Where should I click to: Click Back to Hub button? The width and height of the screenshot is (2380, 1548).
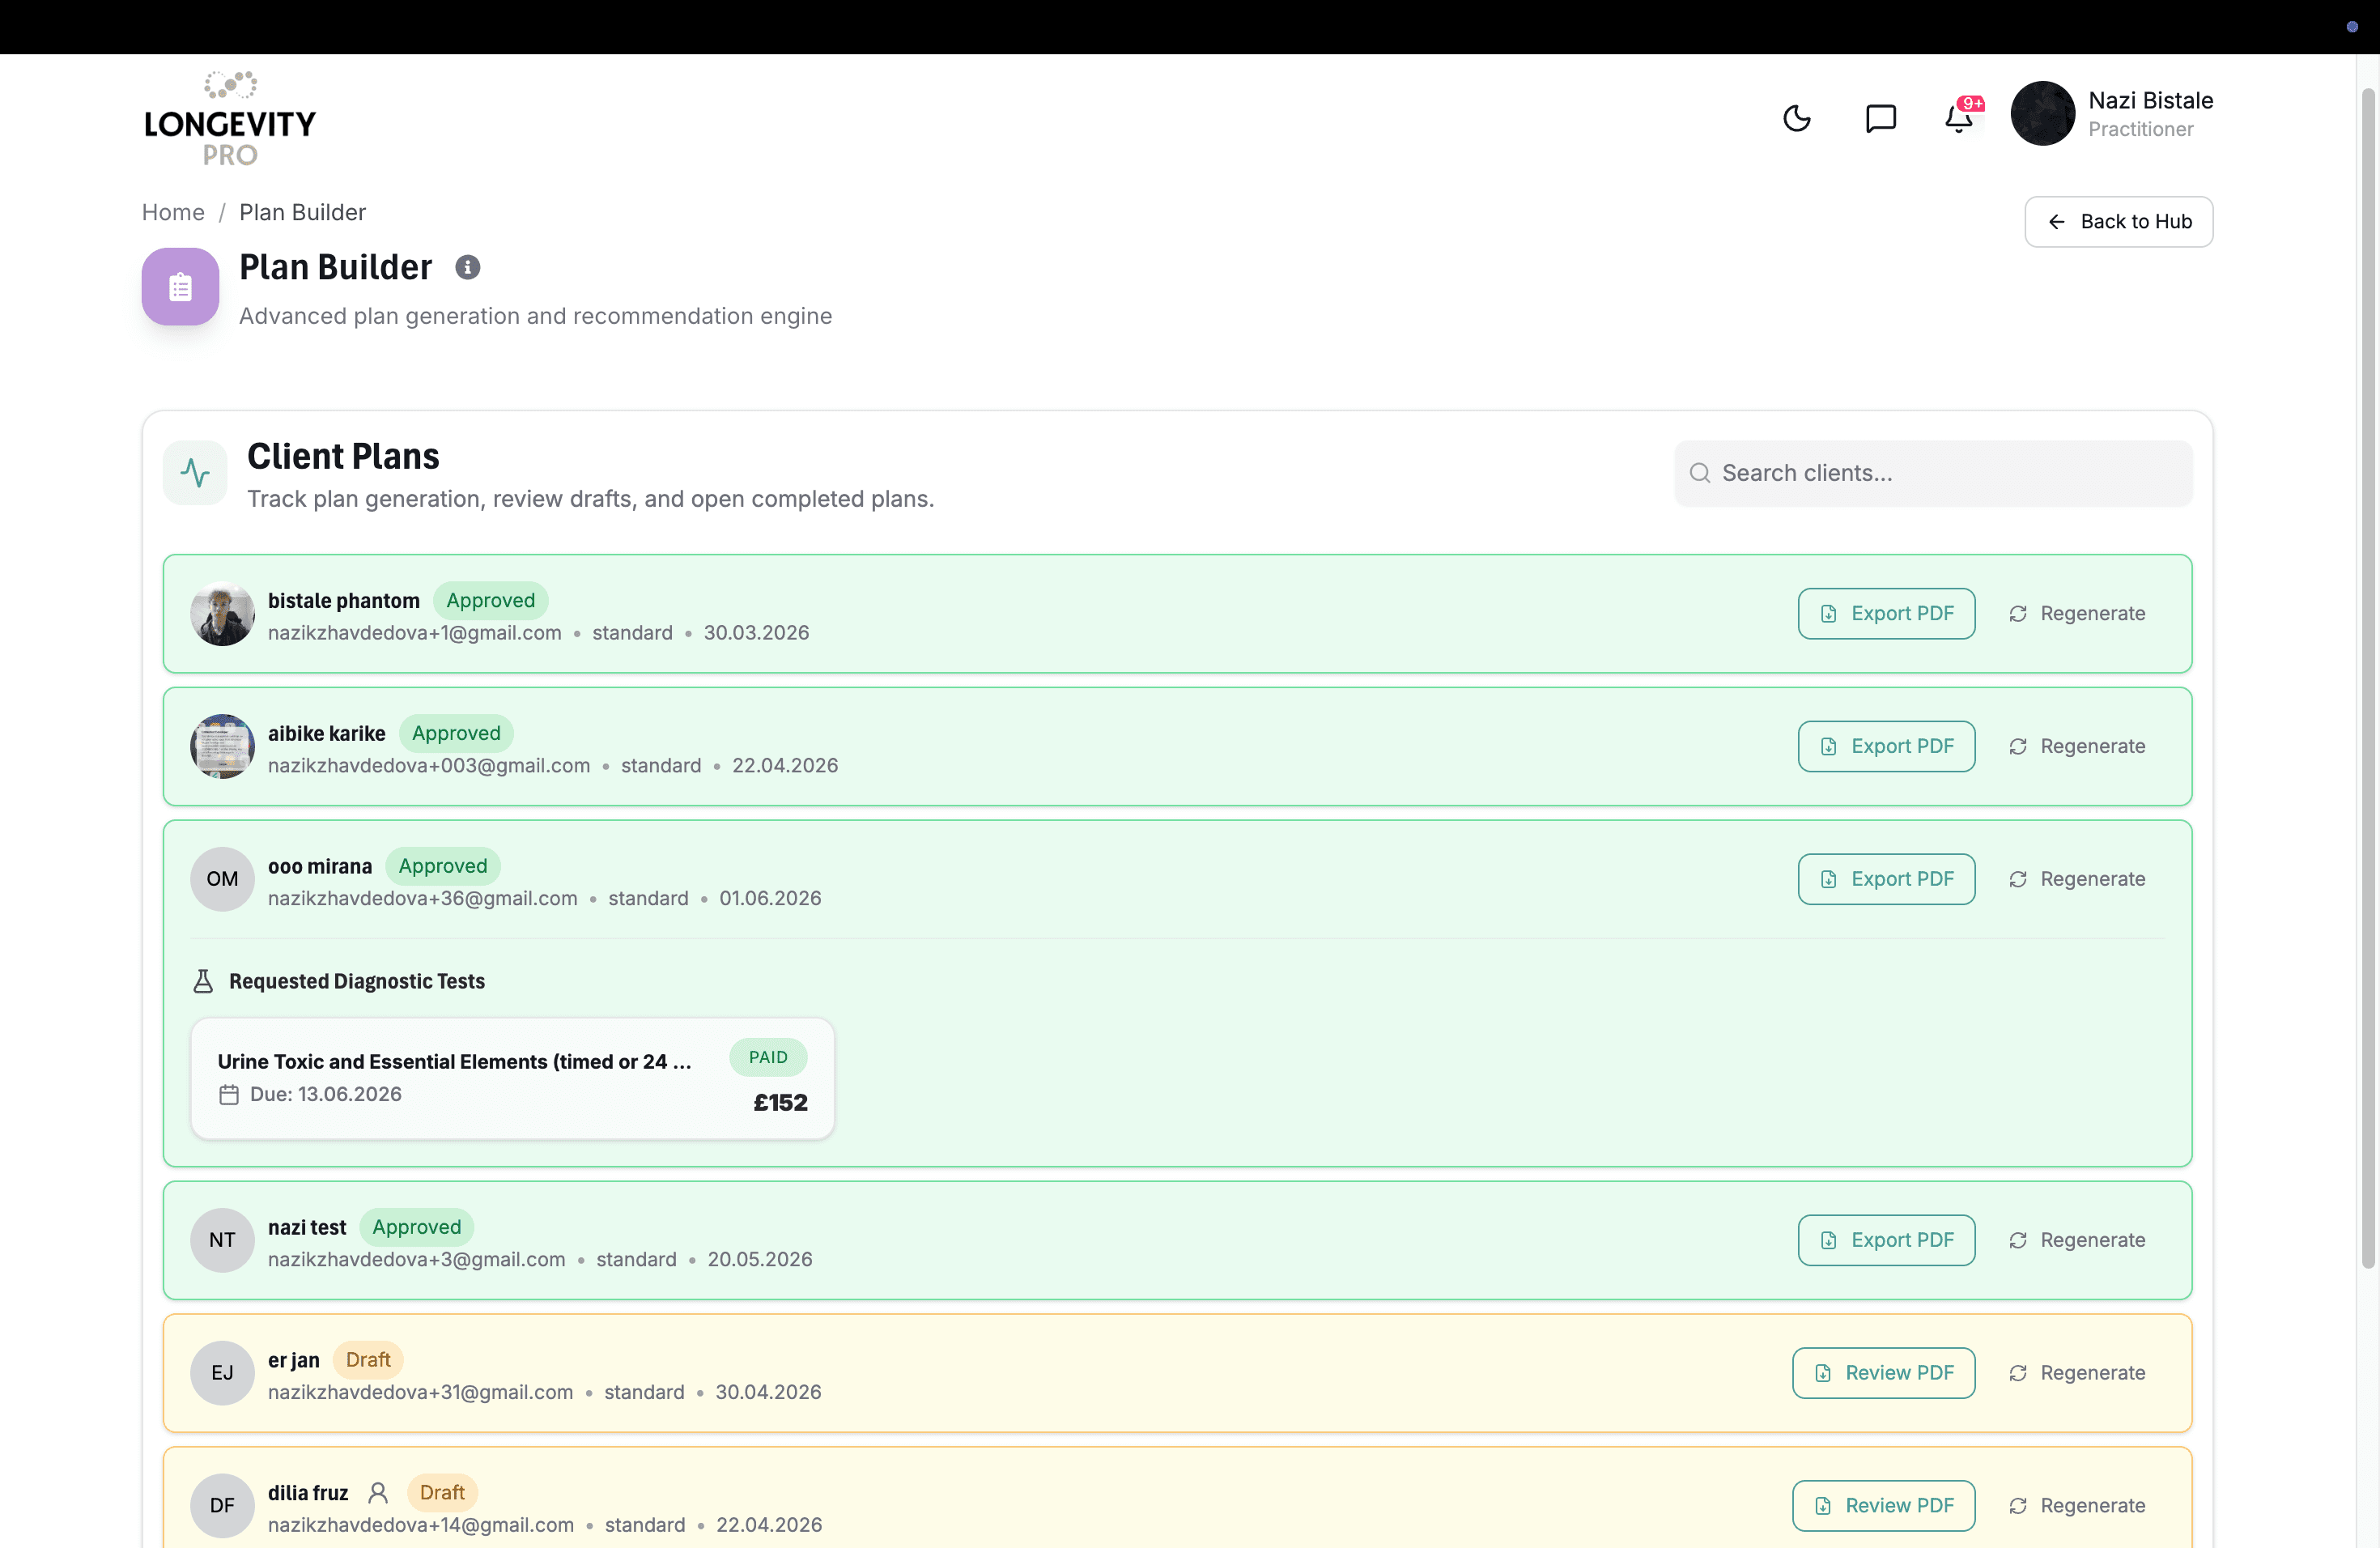click(x=2118, y=221)
